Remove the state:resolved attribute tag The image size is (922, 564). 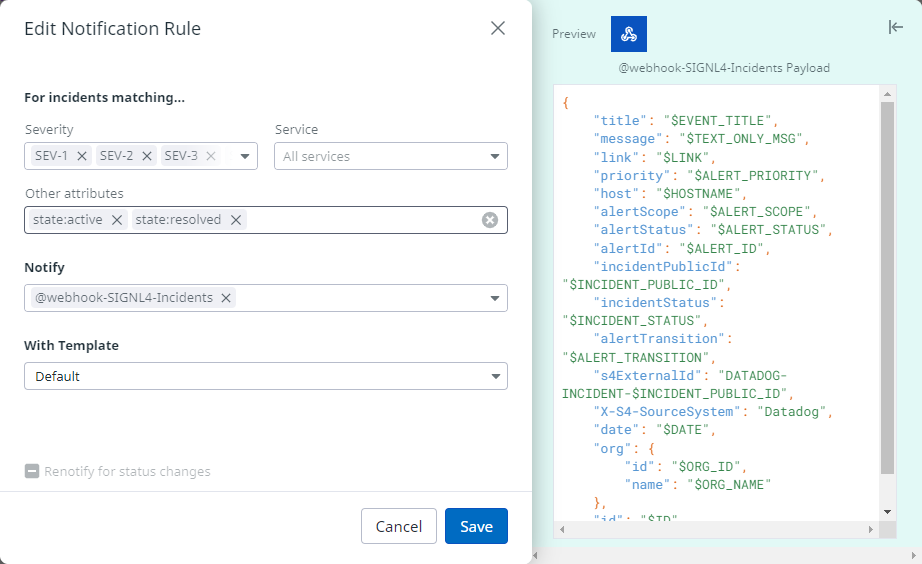pos(236,220)
